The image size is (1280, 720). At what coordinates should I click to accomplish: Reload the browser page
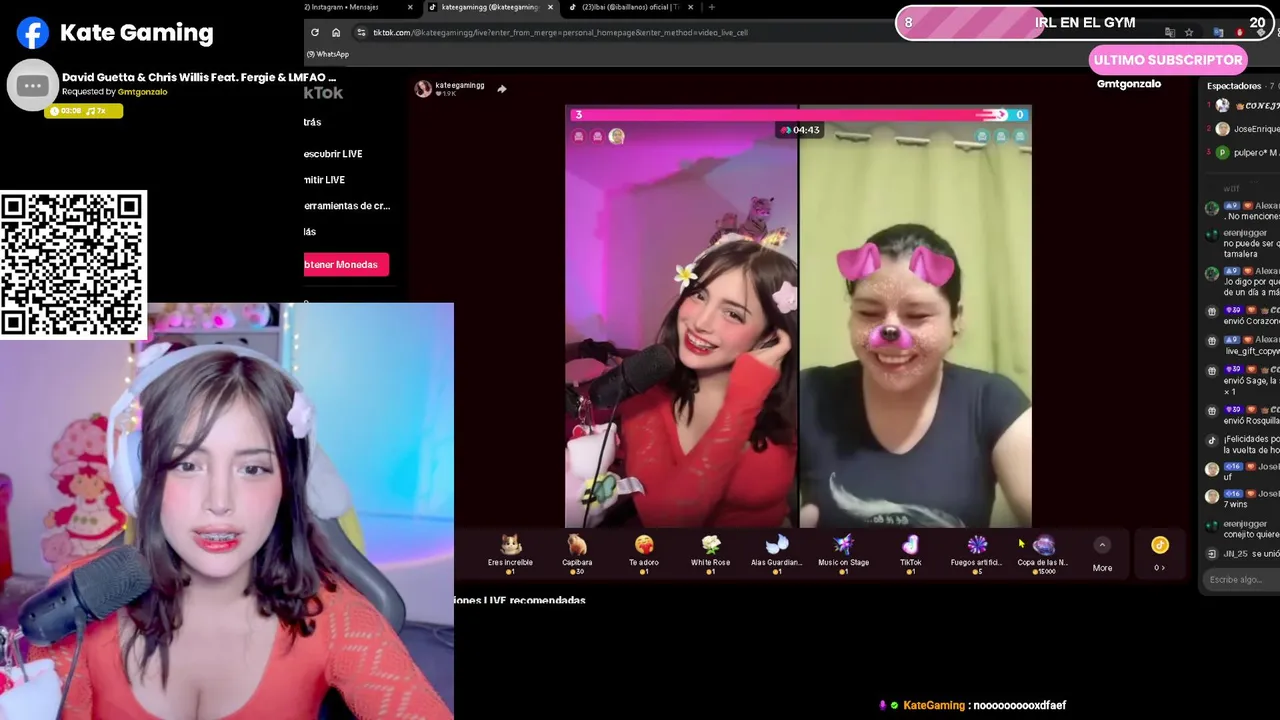[314, 32]
